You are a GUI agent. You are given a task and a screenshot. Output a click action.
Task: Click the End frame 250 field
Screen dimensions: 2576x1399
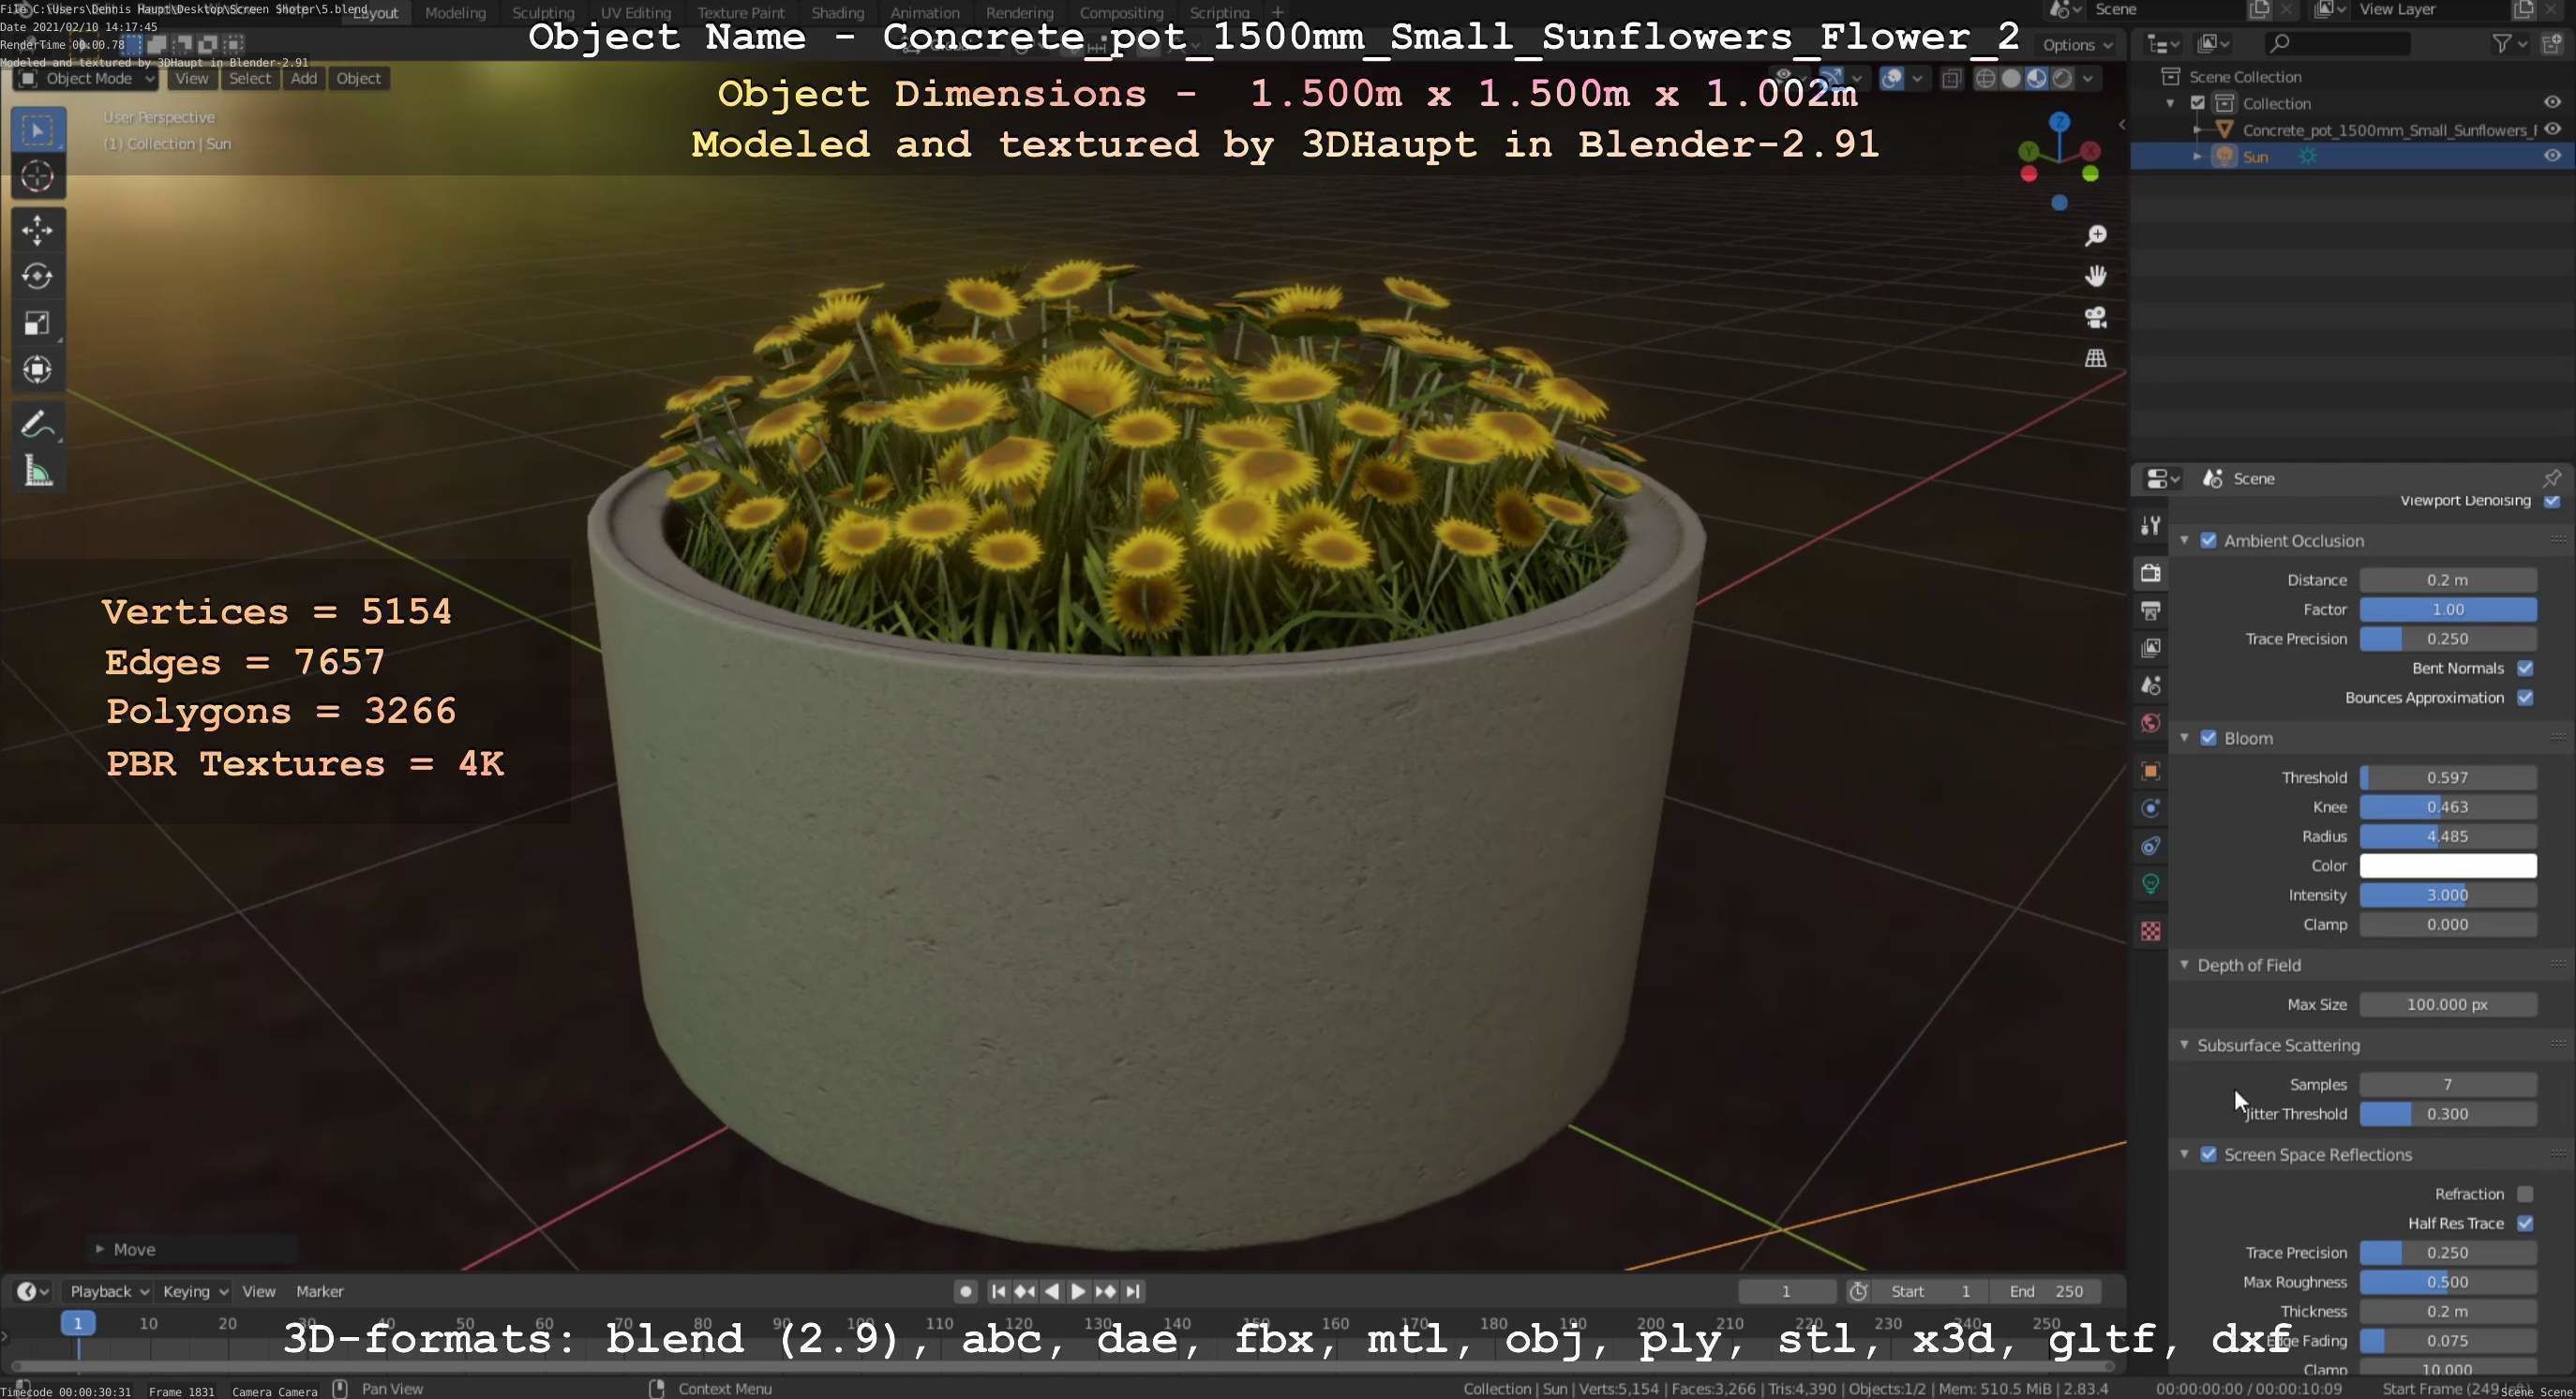coord(2045,1291)
